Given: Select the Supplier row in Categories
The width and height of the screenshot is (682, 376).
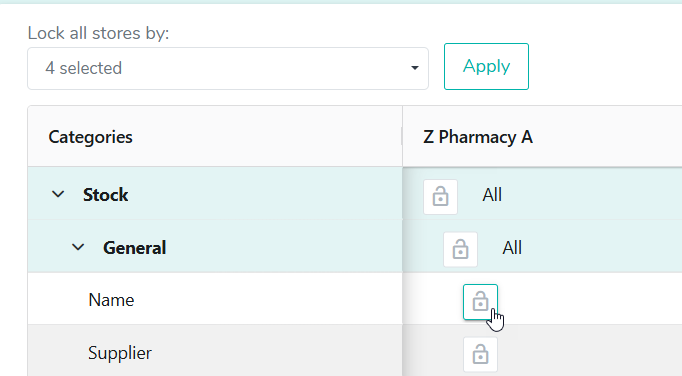Looking at the screenshot, I should point(215,351).
